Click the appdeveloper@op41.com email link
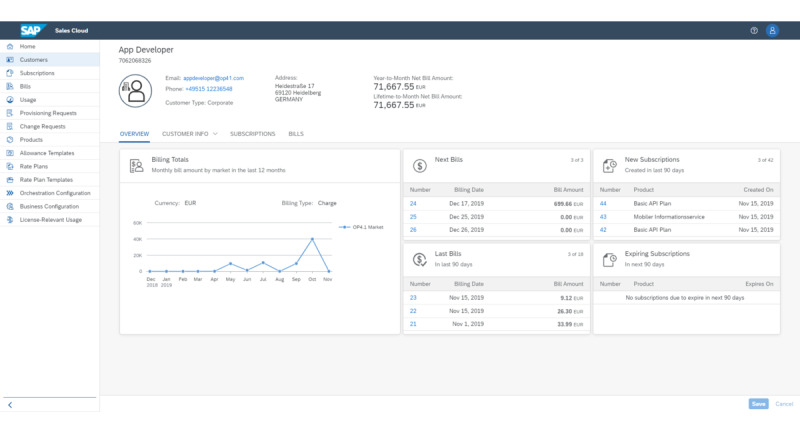 click(213, 78)
